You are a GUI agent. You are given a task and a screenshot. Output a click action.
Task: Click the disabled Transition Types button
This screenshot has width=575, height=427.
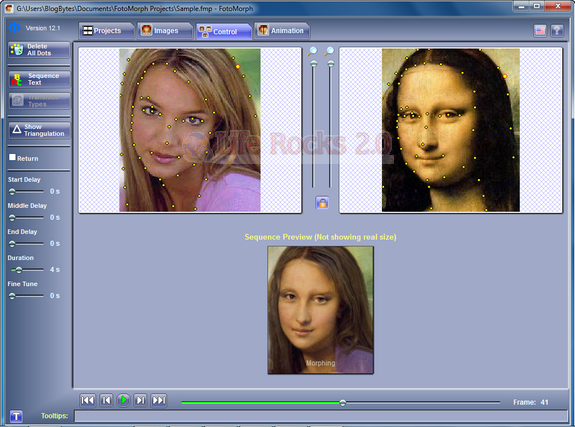[x=39, y=101]
